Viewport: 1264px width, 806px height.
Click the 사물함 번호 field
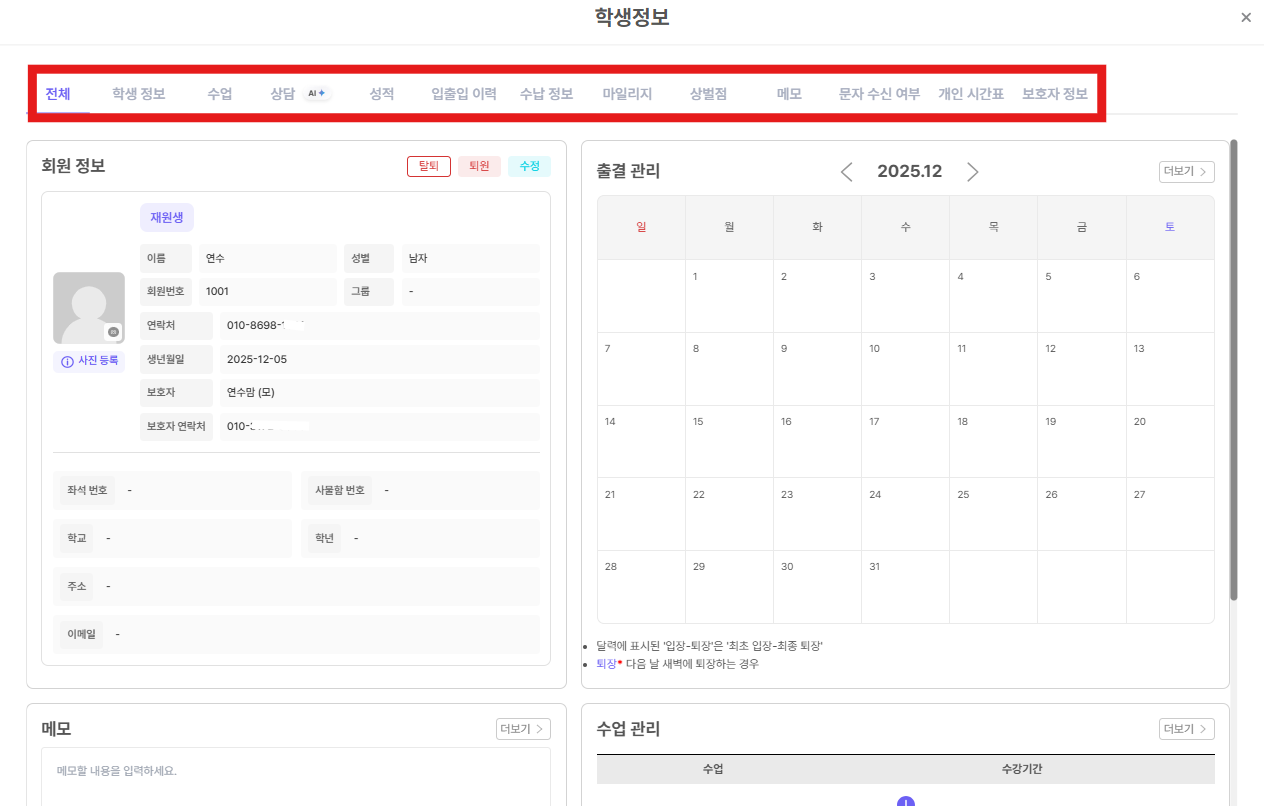pyautogui.click(x=420, y=491)
